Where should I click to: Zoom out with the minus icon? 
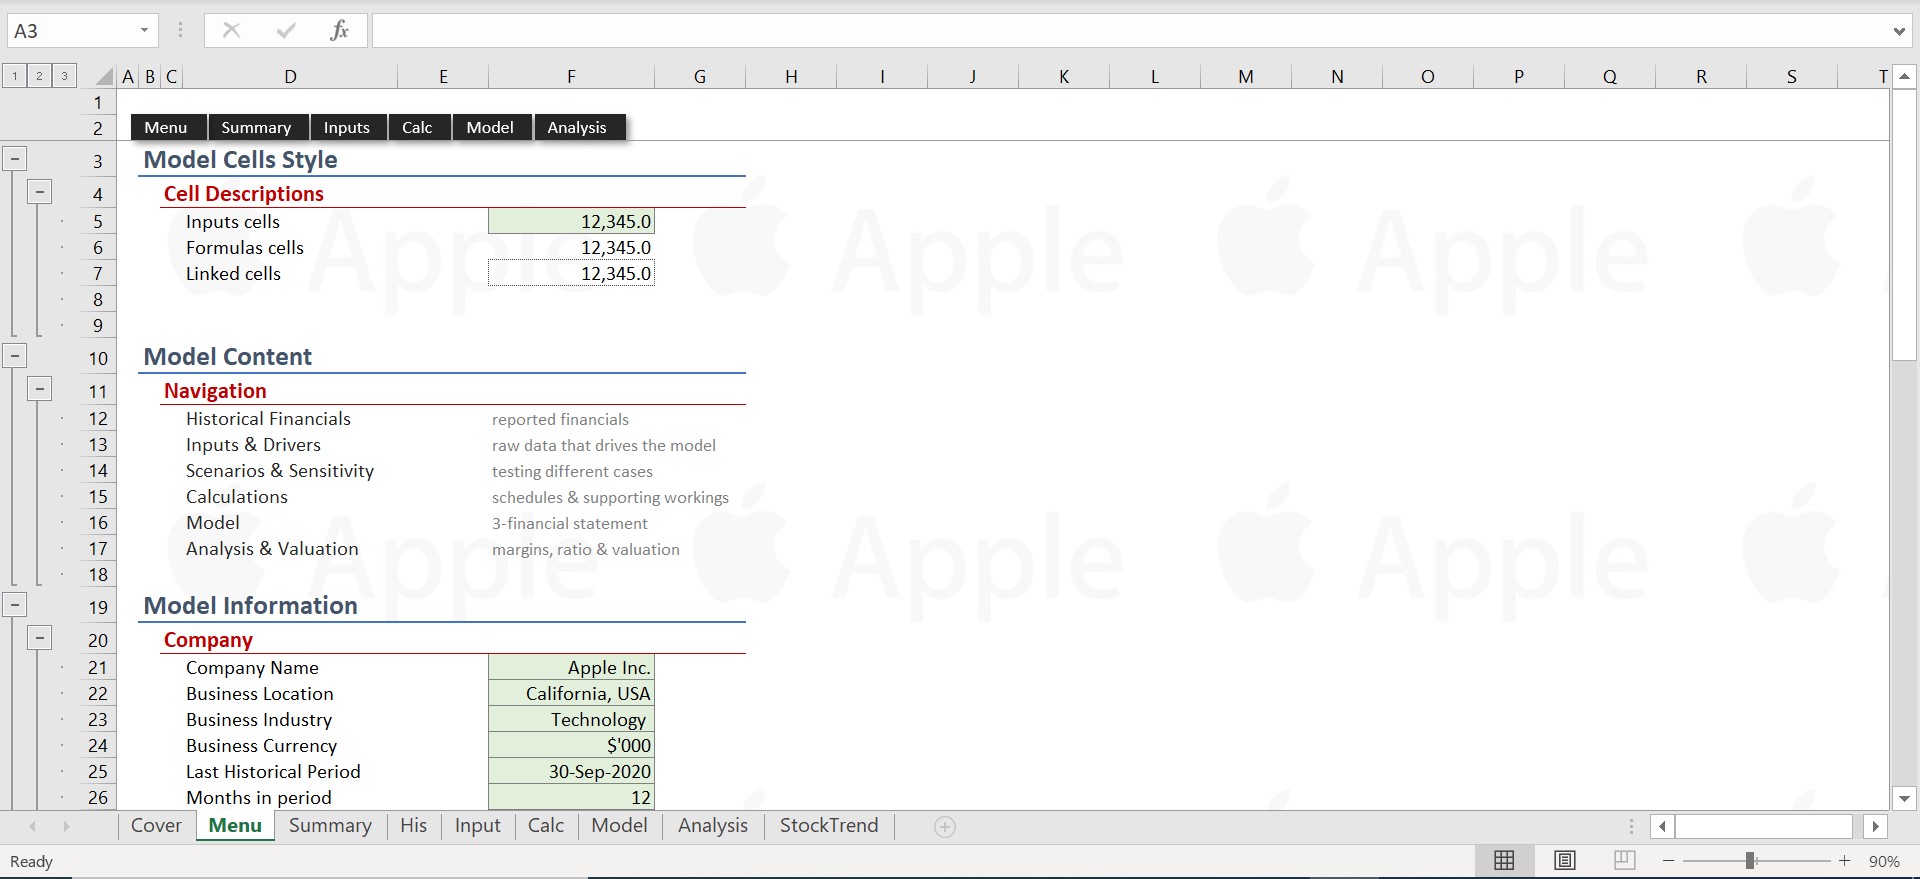point(1668,861)
